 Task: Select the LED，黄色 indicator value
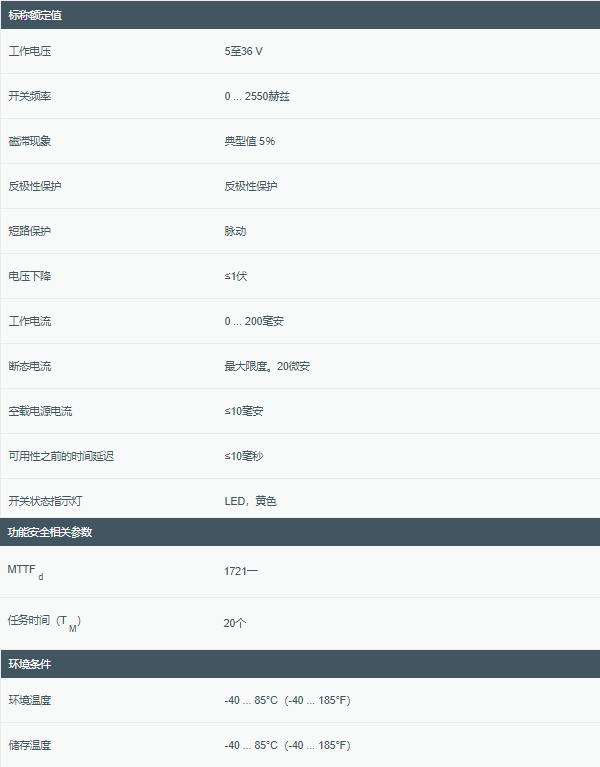point(250,501)
